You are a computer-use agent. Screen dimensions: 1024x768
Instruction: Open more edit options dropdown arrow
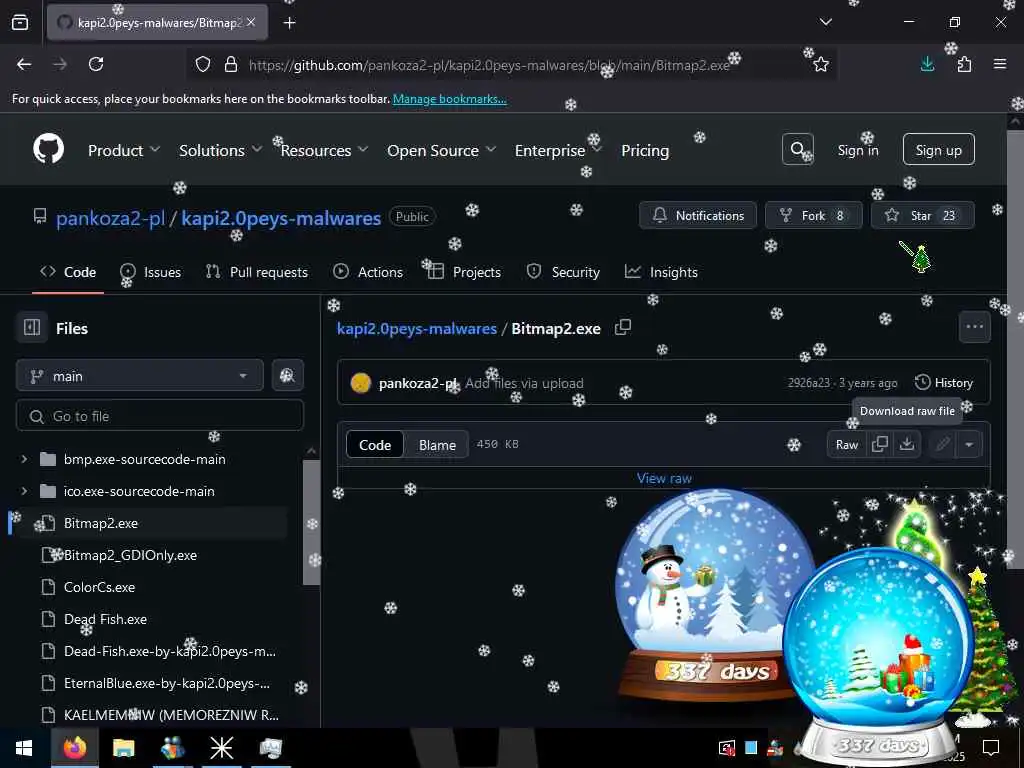coord(969,444)
